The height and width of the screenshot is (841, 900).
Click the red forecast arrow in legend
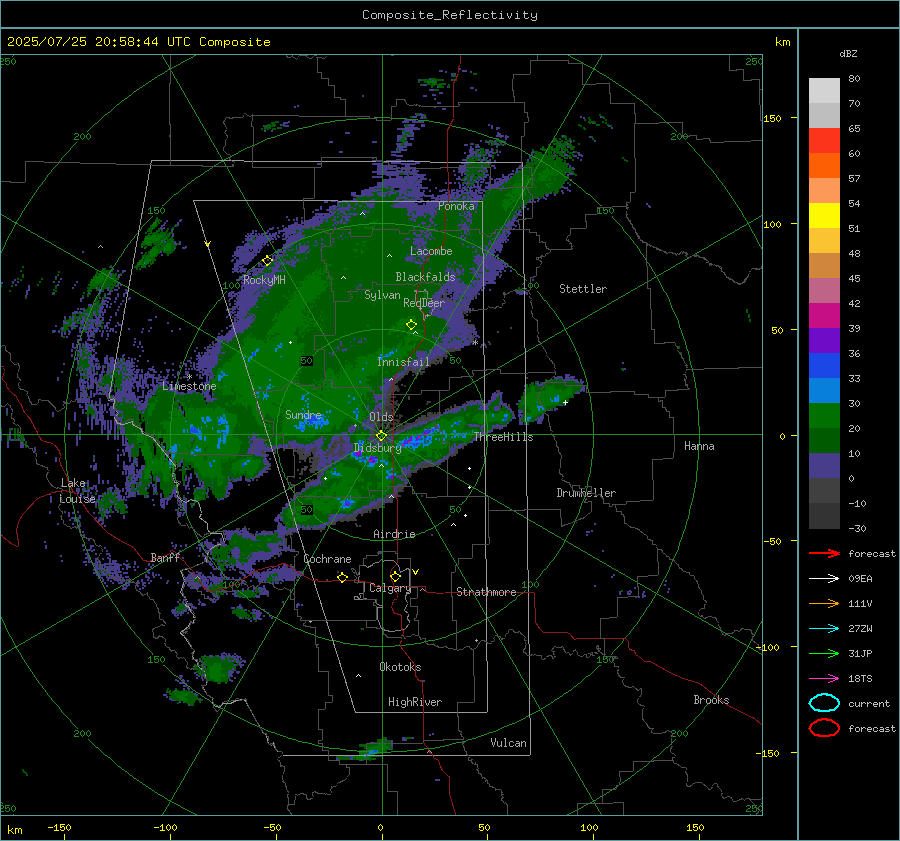tap(824, 553)
